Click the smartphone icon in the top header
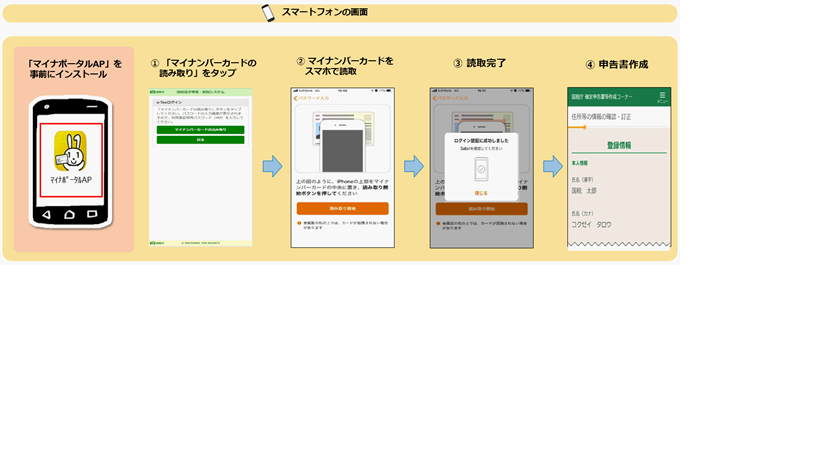819x460 pixels. pyautogui.click(x=268, y=13)
